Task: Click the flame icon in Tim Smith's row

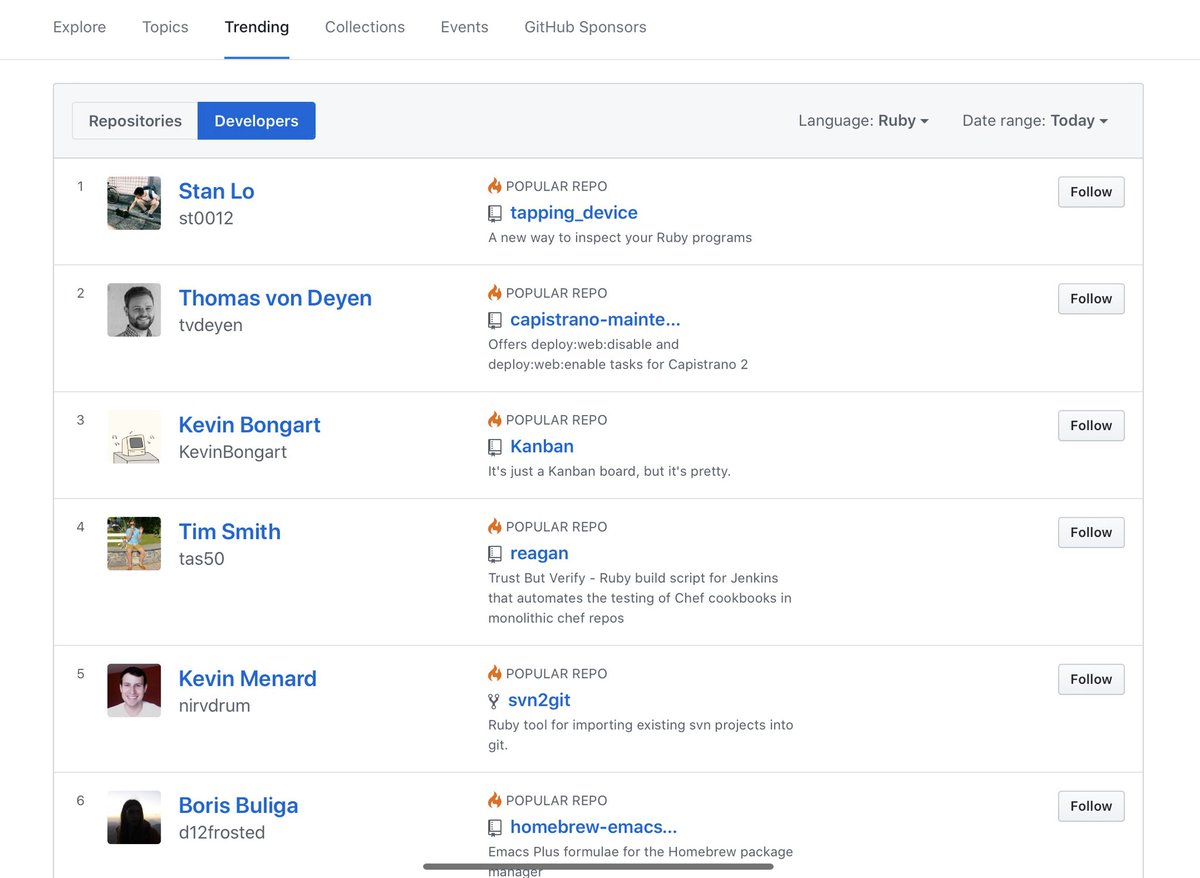Action: [x=494, y=527]
